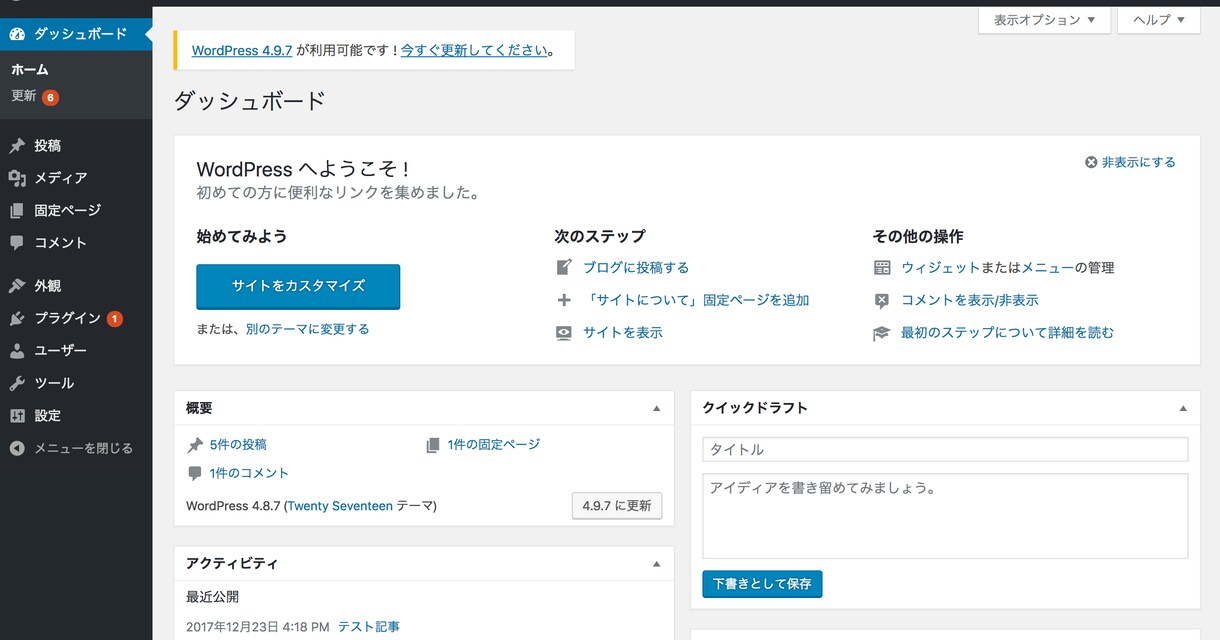Collapse the 概要 panel with its arrow
The width and height of the screenshot is (1220, 640).
[x=657, y=408]
